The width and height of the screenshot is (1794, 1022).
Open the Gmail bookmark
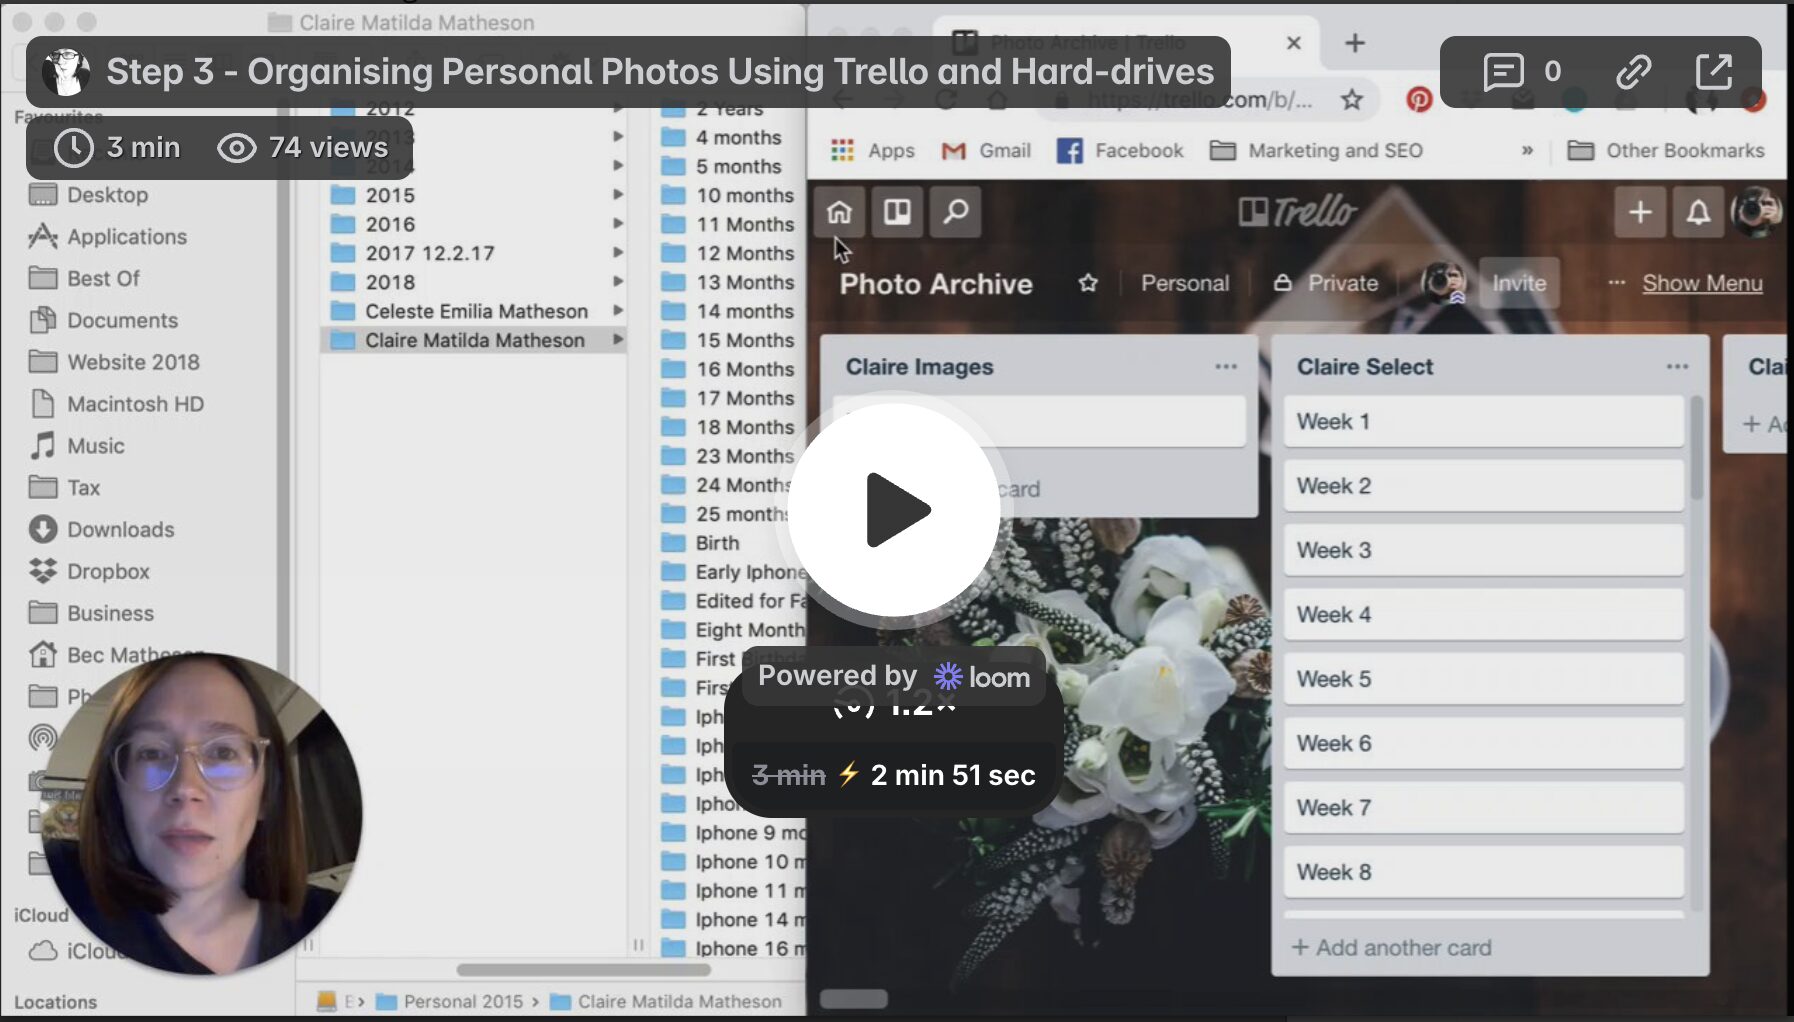click(x=986, y=150)
